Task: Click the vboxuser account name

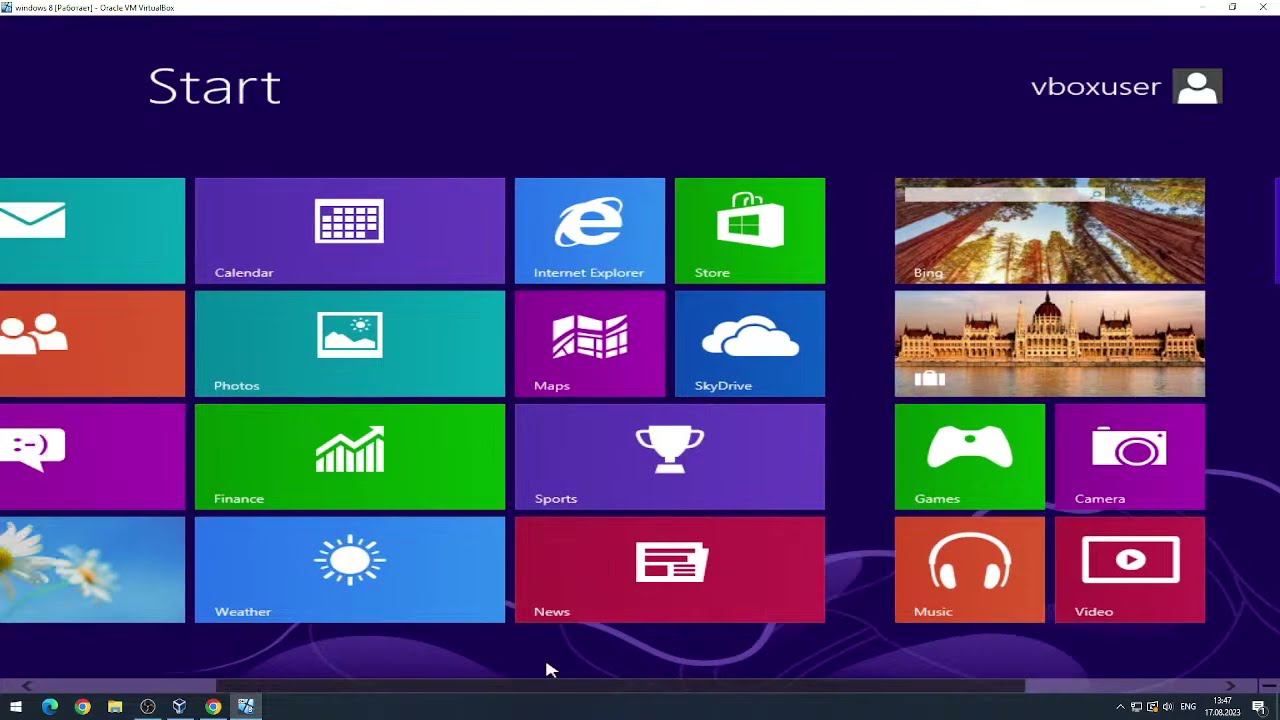Action: click(1096, 87)
